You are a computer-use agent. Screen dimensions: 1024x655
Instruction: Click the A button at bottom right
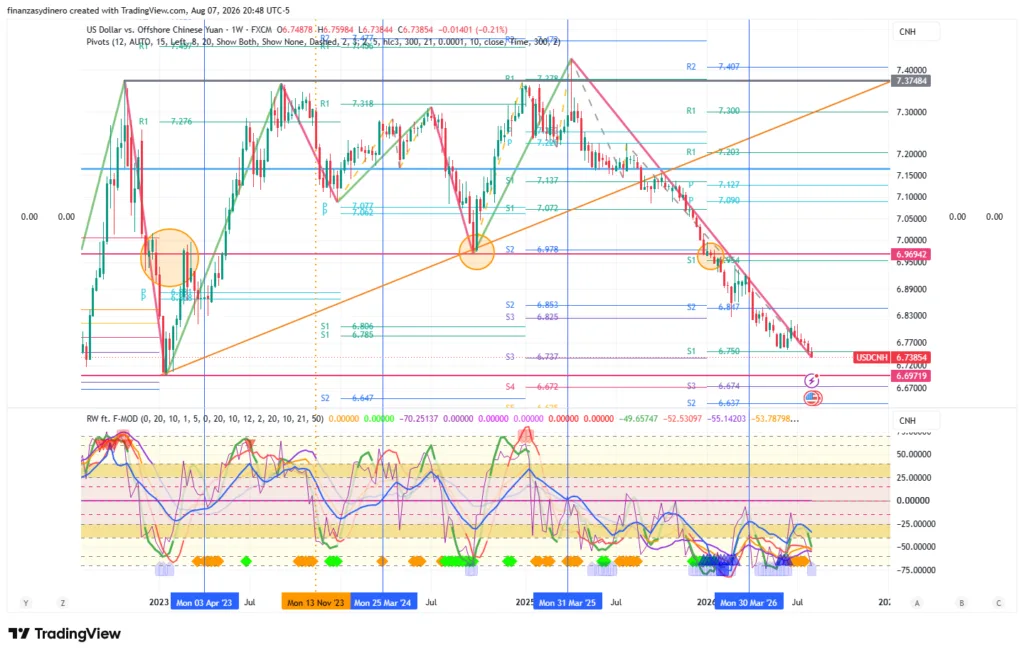tap(917, 603)
